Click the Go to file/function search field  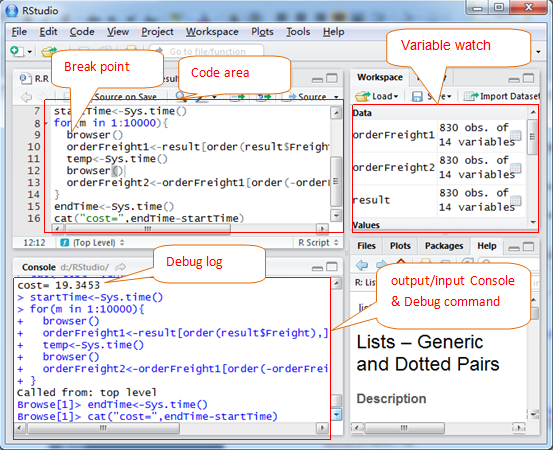[207, 52]
